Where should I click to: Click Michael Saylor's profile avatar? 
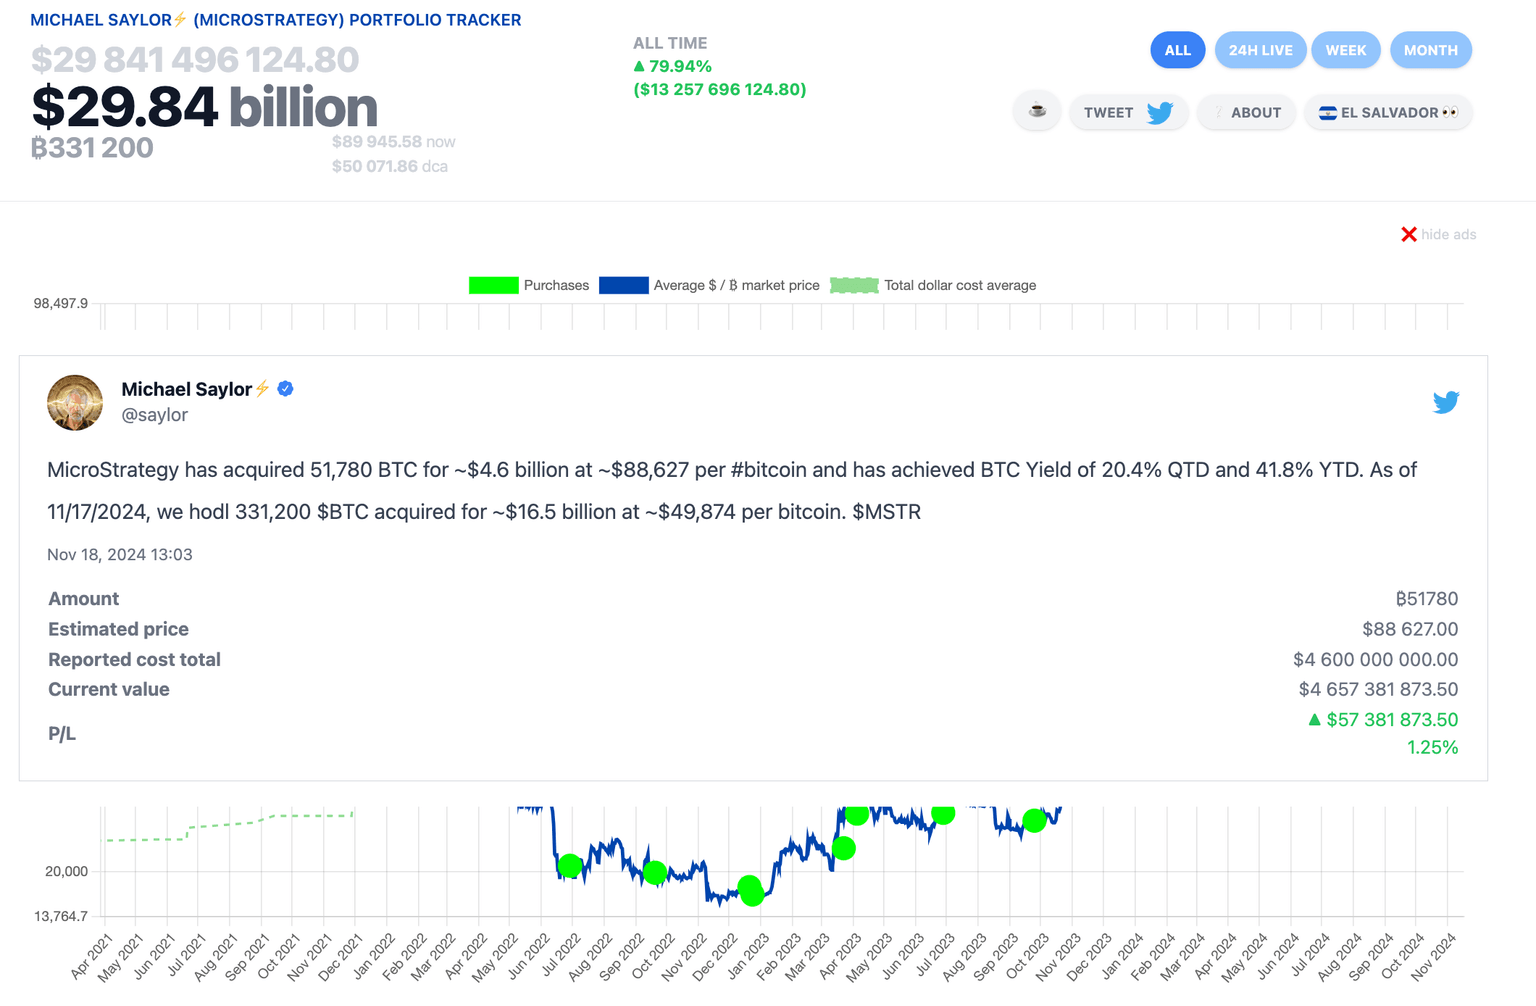click(x=75, y=402)
